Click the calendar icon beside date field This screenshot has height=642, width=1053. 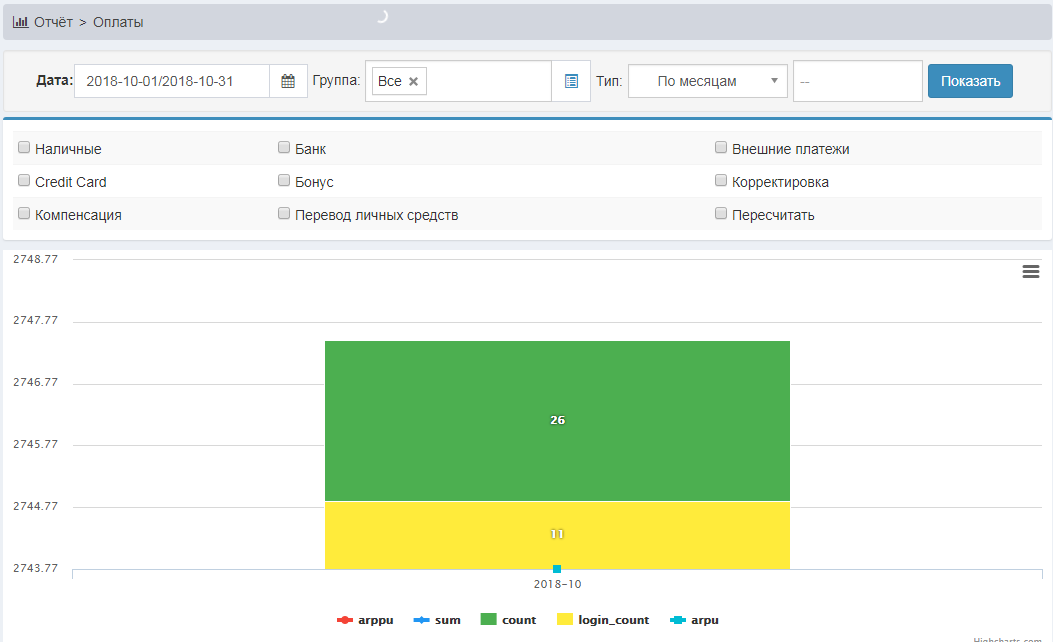click(x=288, y=82)
